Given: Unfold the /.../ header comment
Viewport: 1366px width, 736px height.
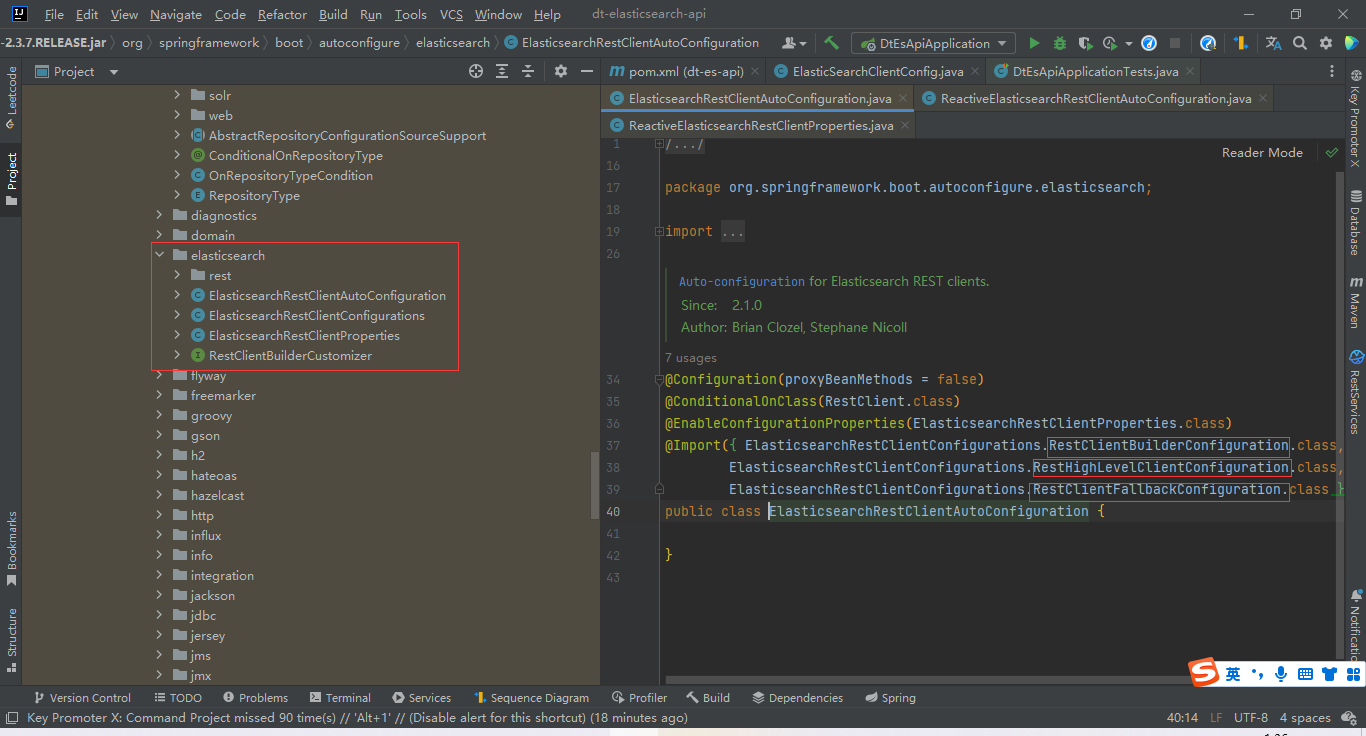Looking at the screenshot, I should click(685, 145).
